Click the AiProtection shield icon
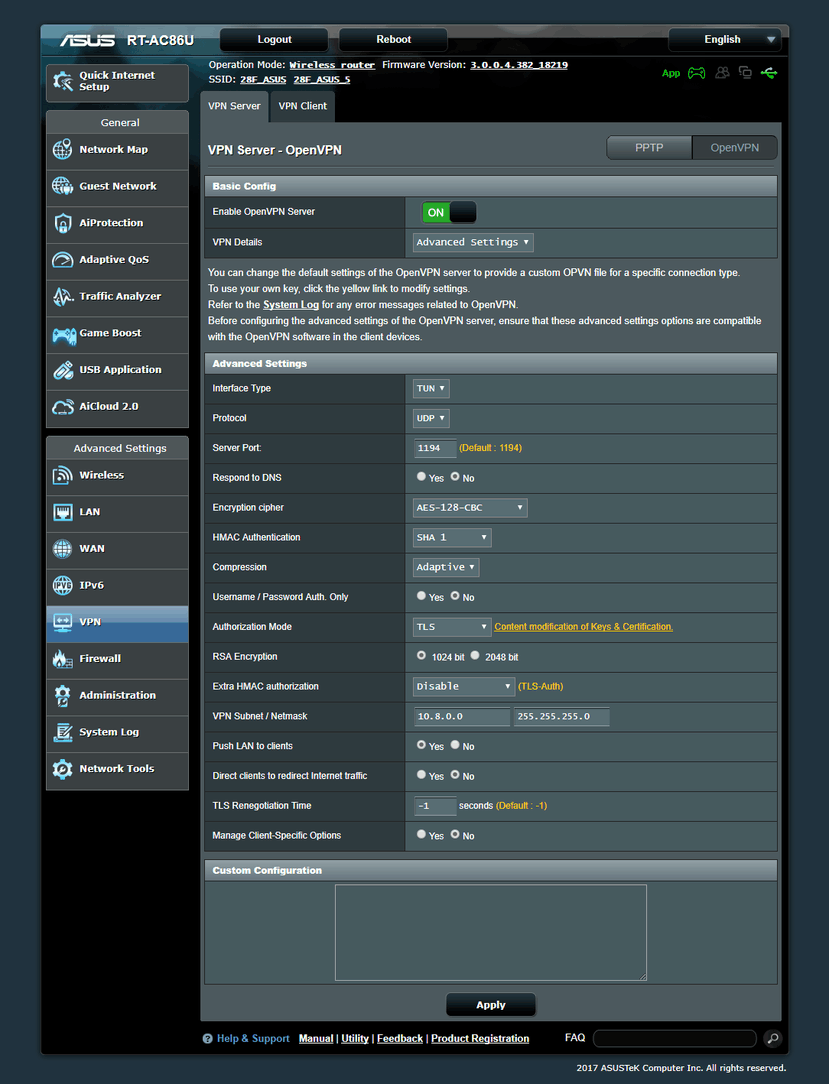The image size is (829, 1084). 62,223
